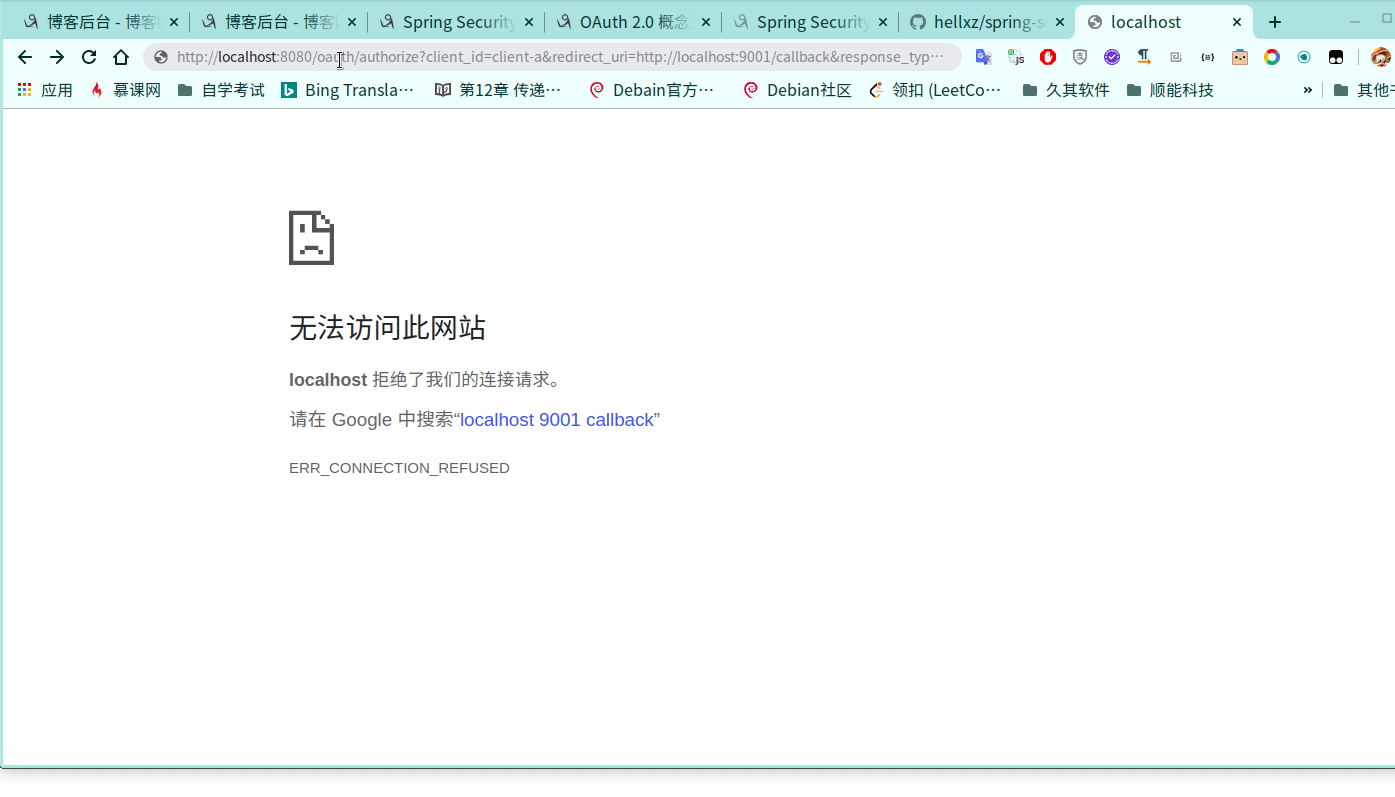Open the purple checkmark badge extension
Image resolution: width=1395 pixels, height=797 pixels.
[x=1112, y=57]
